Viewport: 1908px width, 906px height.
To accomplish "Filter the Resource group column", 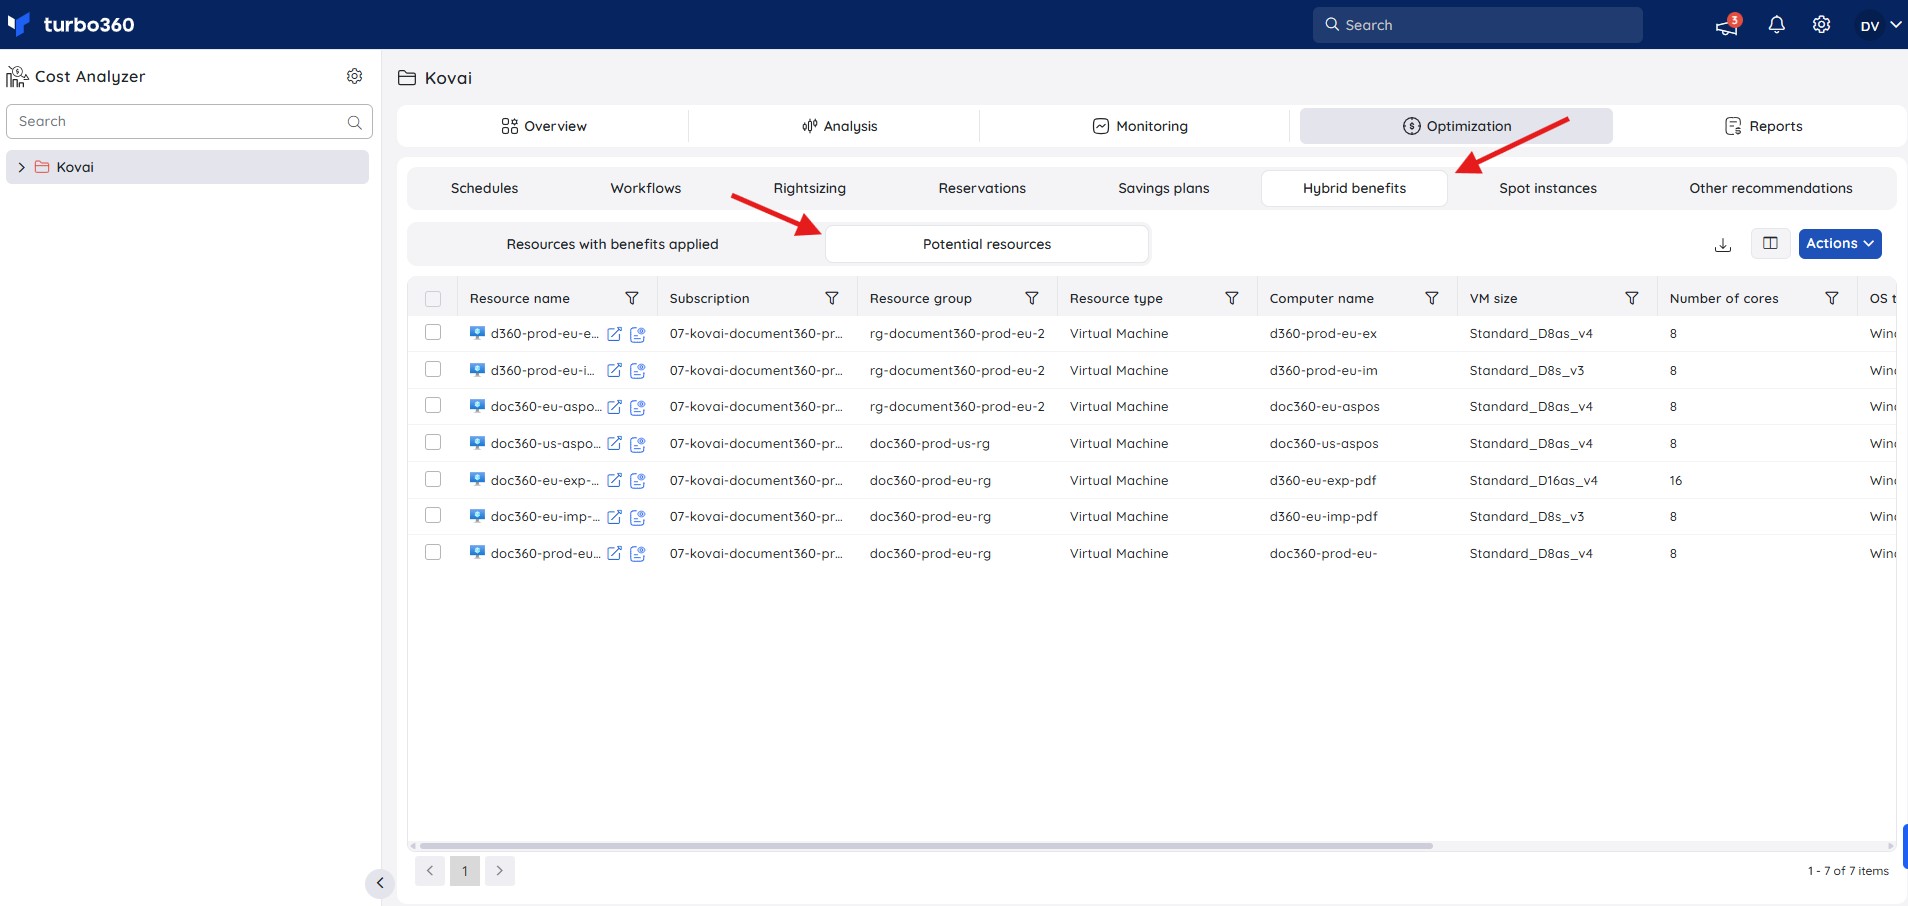I will (x=1032, y=298).
